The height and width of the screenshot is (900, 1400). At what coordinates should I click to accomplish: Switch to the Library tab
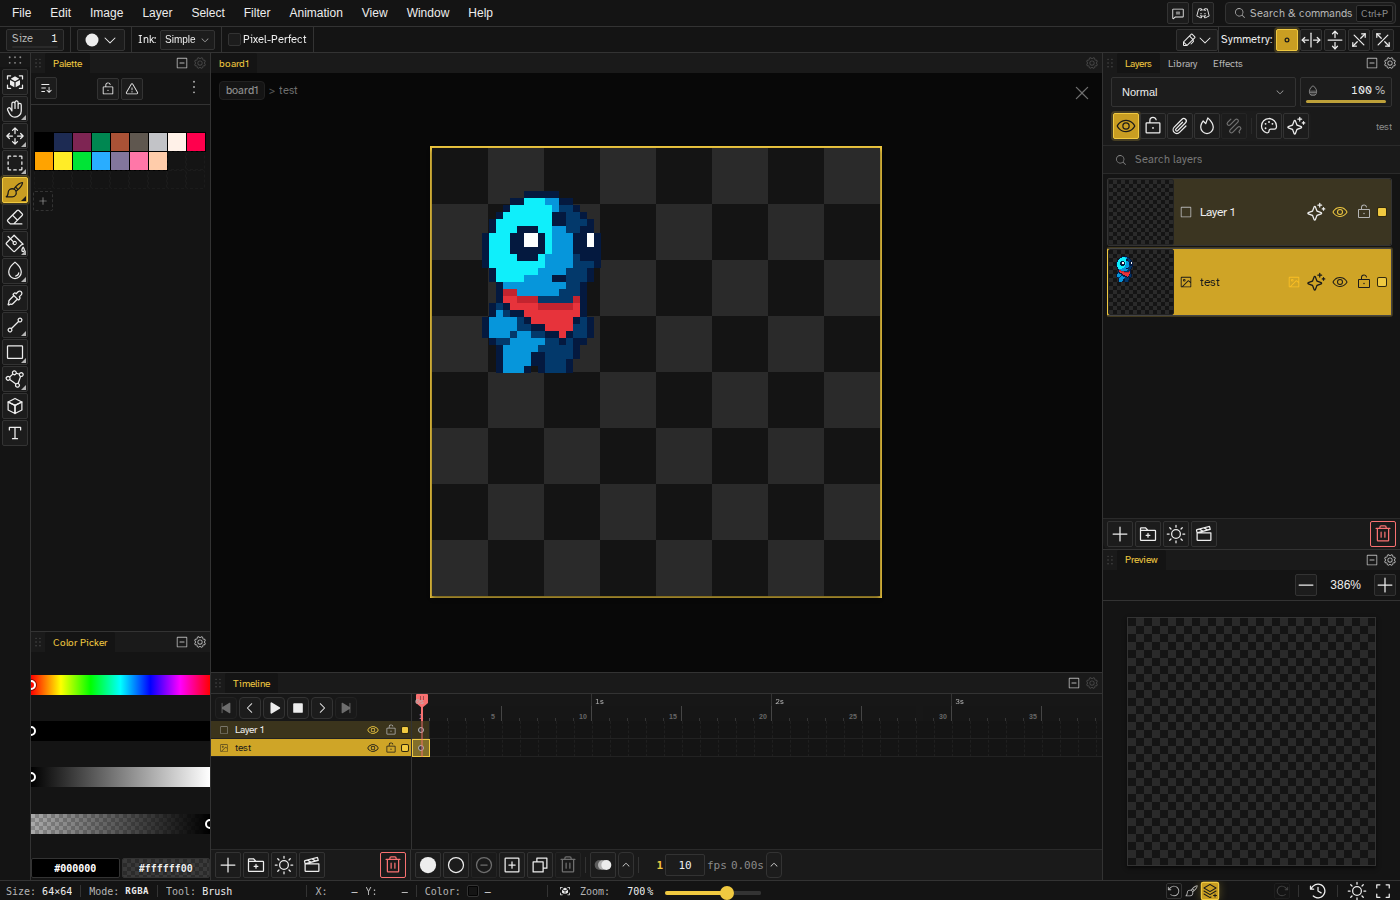pos(1182,64)
